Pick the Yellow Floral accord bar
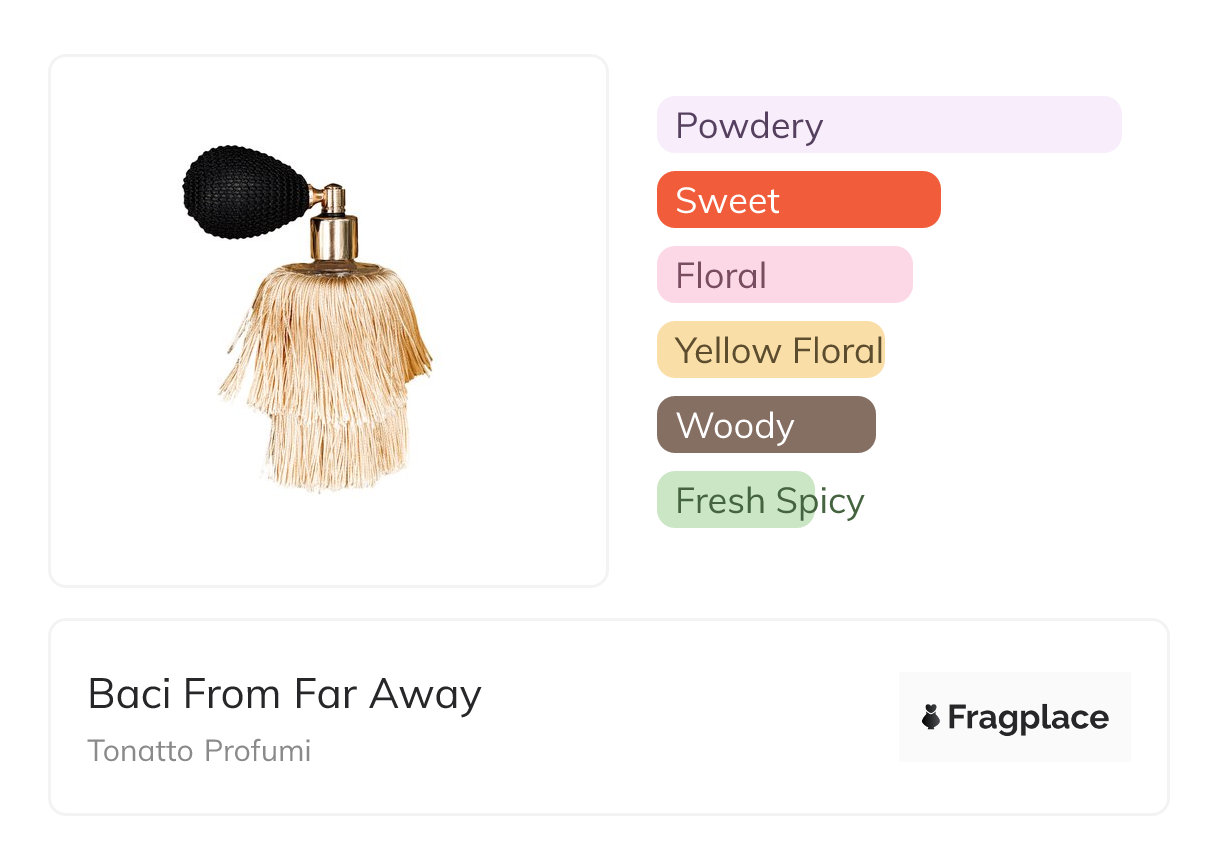1218x864 pixels. click(x=770, y=350)
